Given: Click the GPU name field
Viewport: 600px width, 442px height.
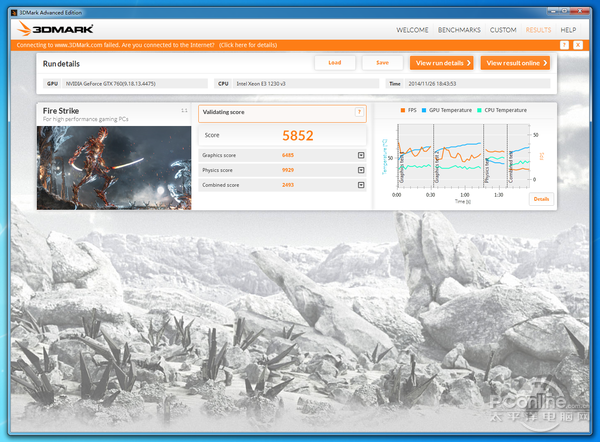Looking at the screenshot, I should coord(135,83).
